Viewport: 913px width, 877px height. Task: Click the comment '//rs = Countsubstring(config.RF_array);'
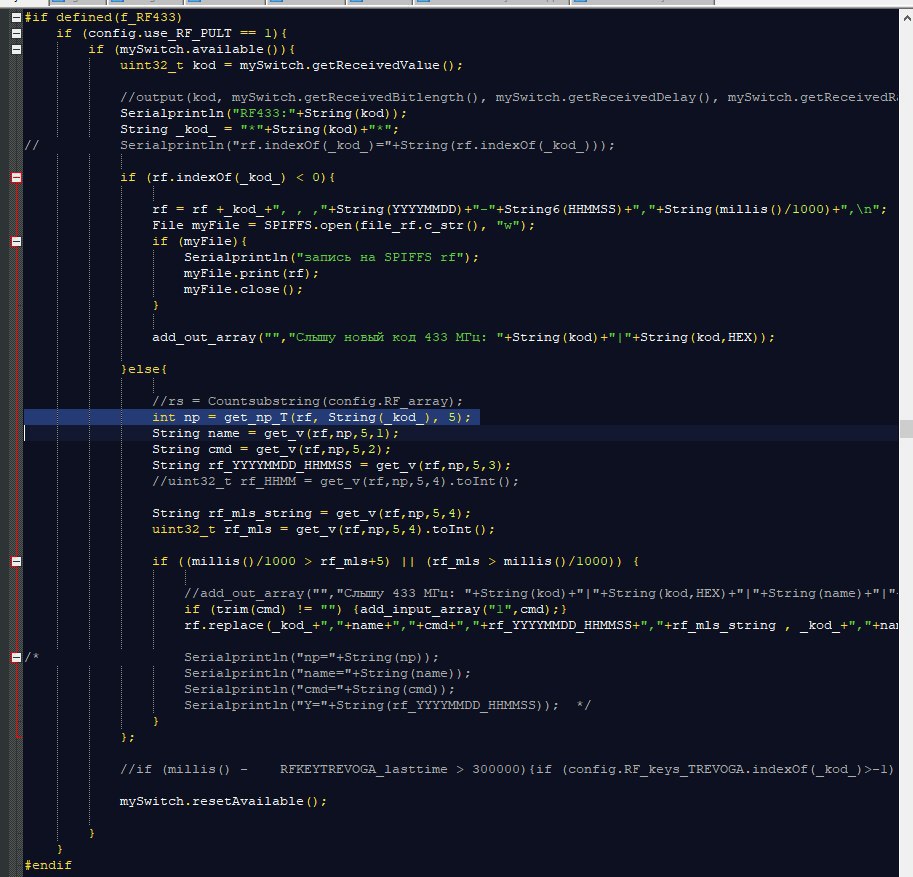pyautogui.click(x=307, y=401)
